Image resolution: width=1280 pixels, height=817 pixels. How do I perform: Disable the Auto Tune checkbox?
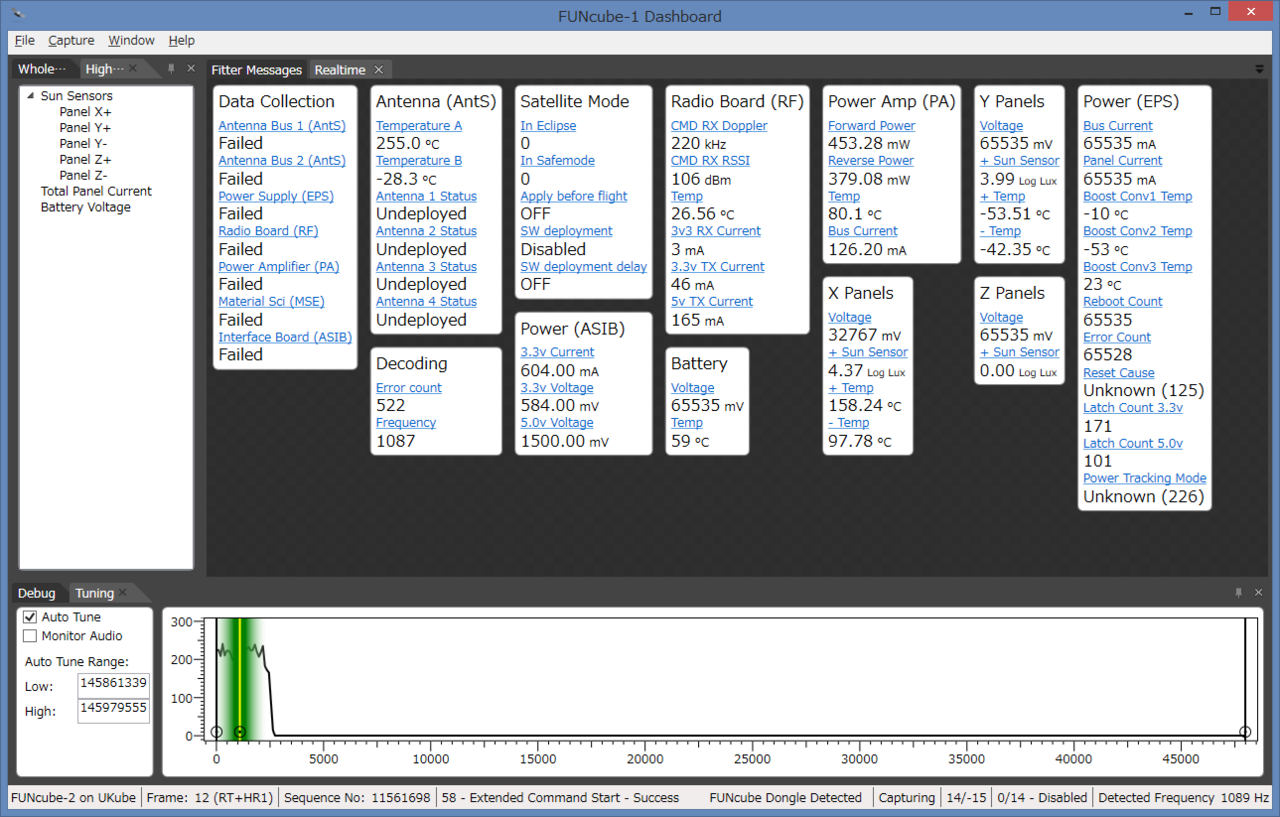(x=30, y=617)
